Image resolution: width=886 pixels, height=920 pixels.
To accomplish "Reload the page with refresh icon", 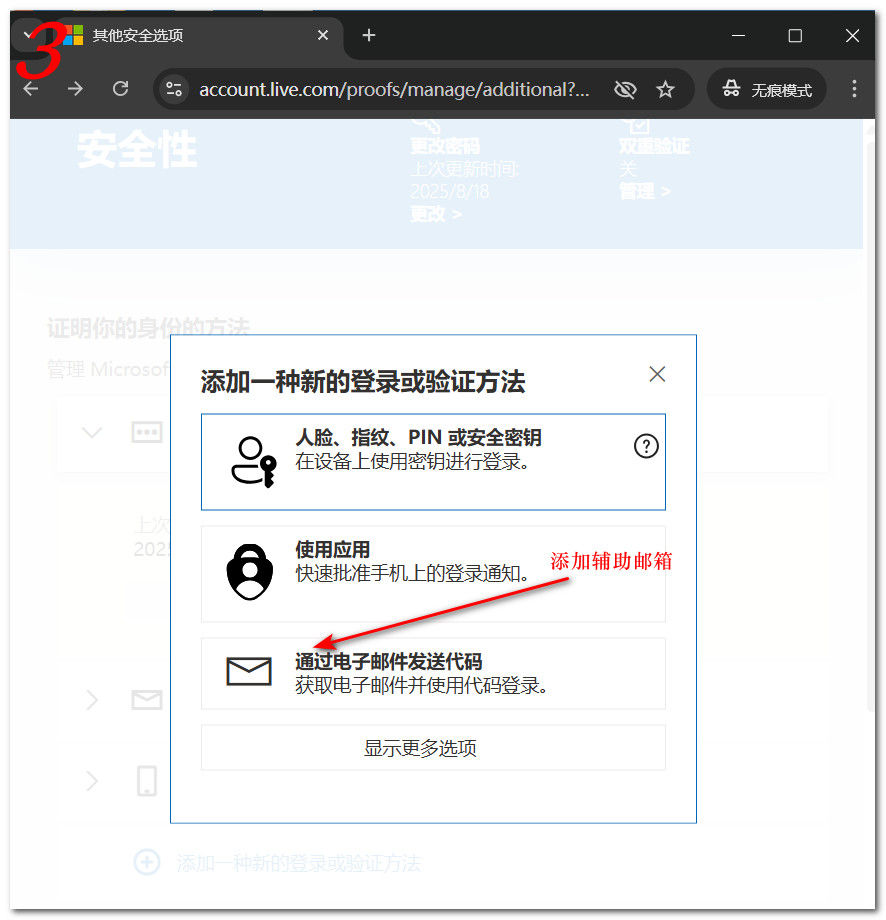I will pyautogui.click(x=120, y=89).
